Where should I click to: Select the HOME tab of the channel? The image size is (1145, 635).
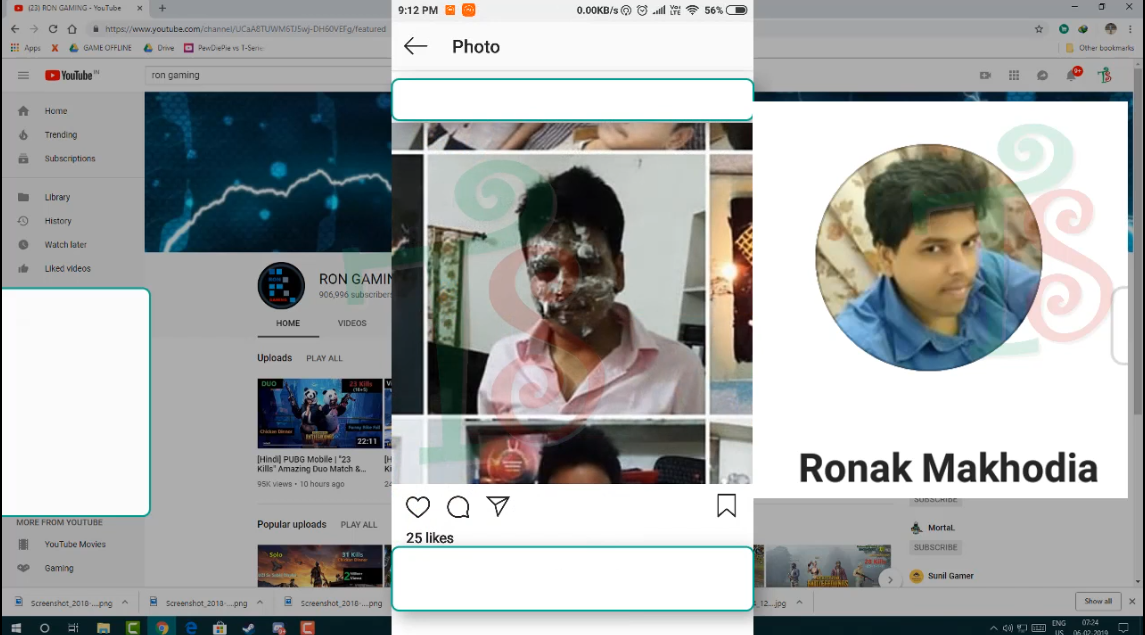click(288, 323)
